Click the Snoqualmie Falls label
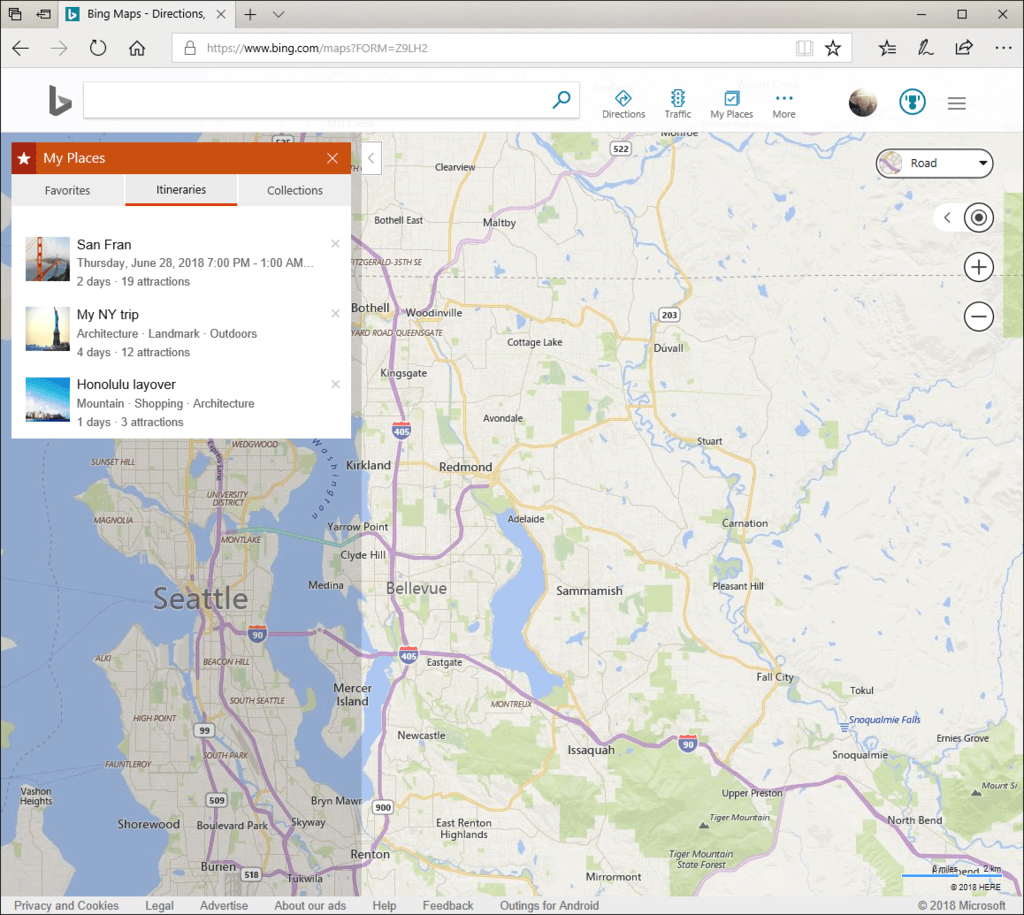Image resolution: width=1024 pixels, height=915 pixels. coord(884,720)
